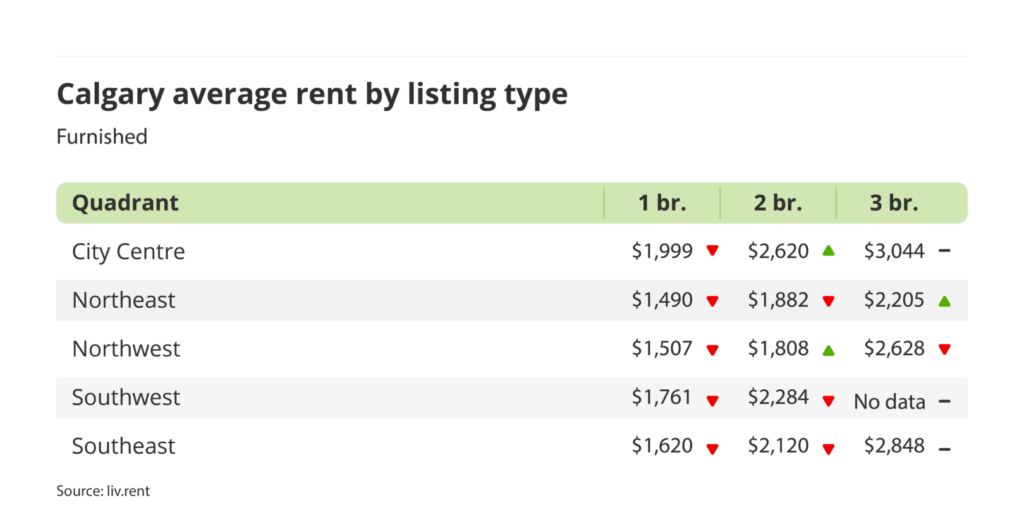Select the 2 br. column header
The width and height of the screenshot is (1024, 529).
778,203
